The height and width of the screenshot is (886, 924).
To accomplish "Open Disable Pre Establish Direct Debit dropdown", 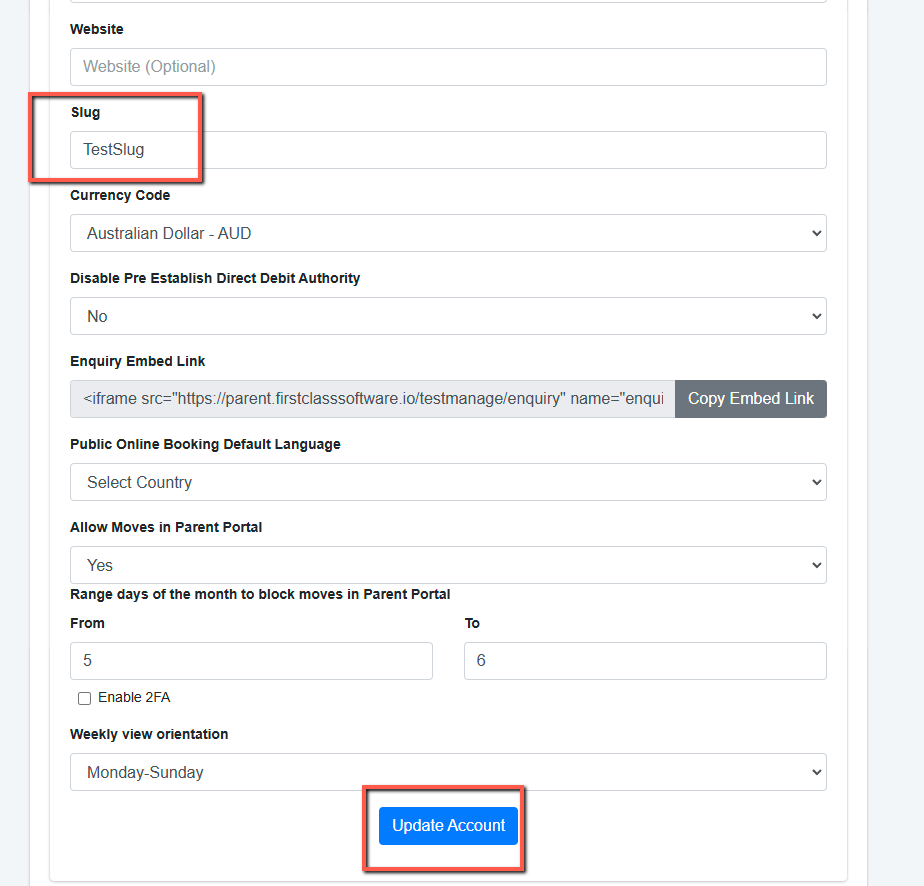I will 448,316.
